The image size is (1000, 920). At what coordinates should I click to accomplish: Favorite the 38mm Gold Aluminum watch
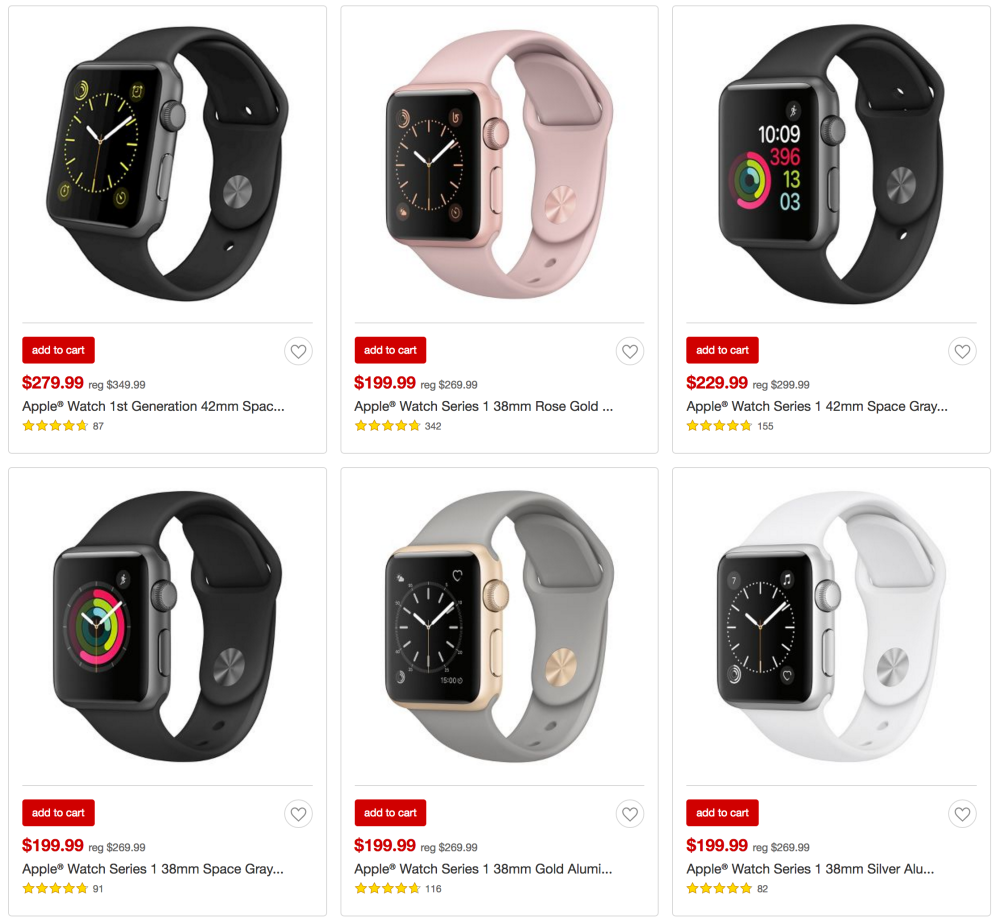click(x=629, y=814)
